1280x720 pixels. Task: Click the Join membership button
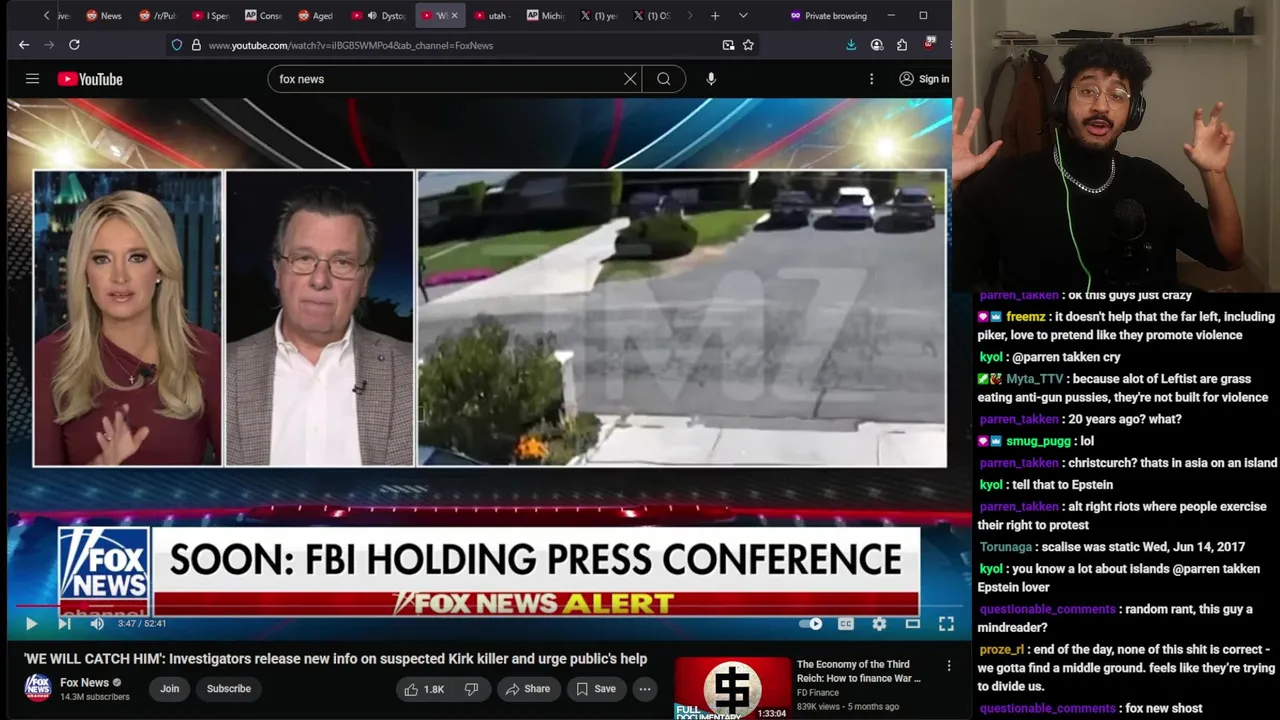click(x=170, y=688)
